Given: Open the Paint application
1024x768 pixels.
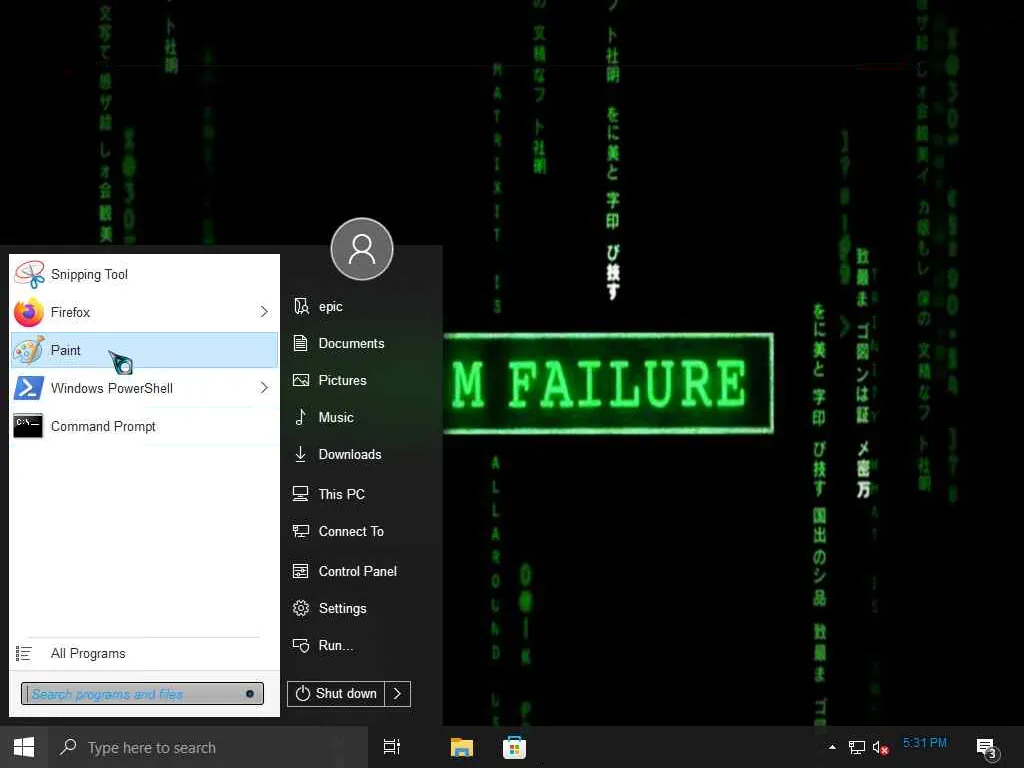Looking at the screenshot, I should click(x=144, y=350).
